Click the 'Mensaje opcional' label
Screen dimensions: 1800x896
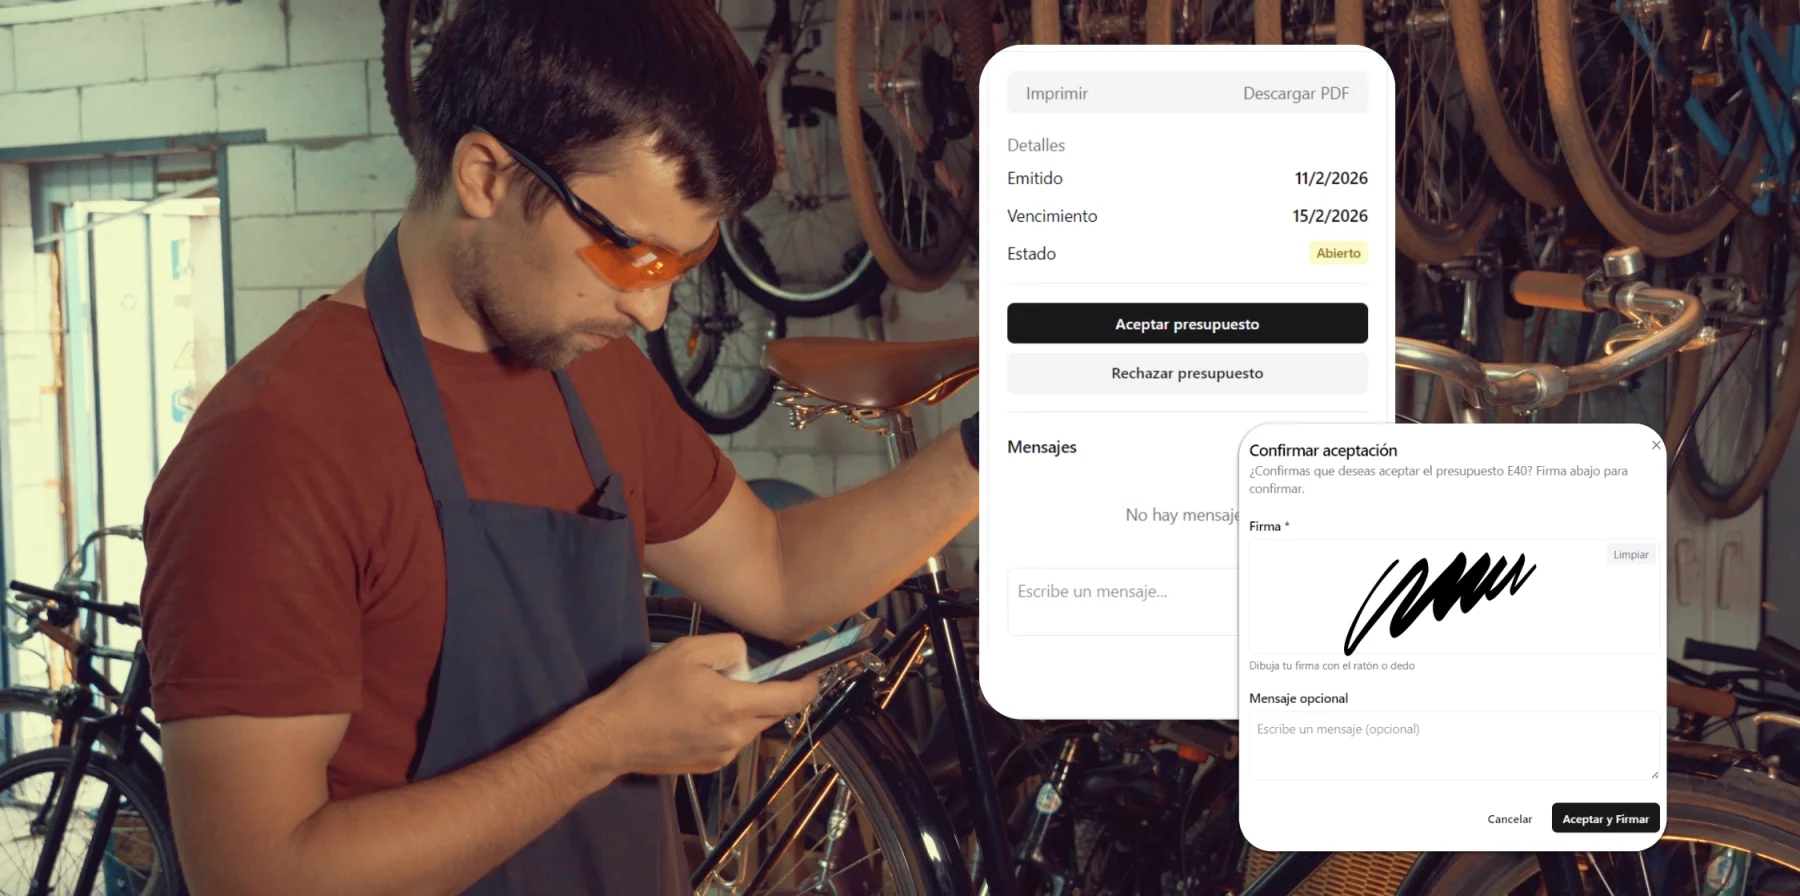point(1298,698)
